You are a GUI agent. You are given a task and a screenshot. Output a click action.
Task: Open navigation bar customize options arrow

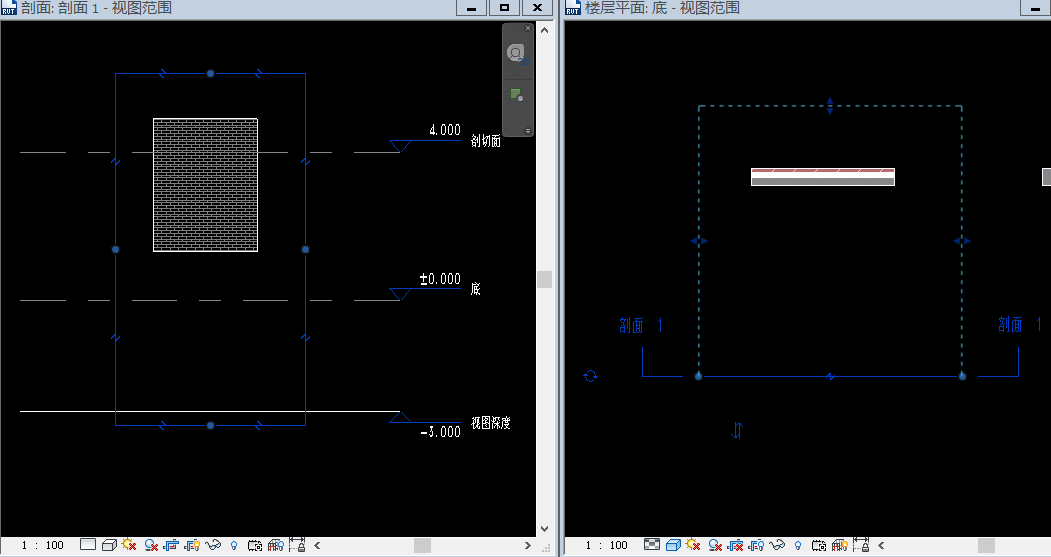pyautogui.click(x=528, y=131)
